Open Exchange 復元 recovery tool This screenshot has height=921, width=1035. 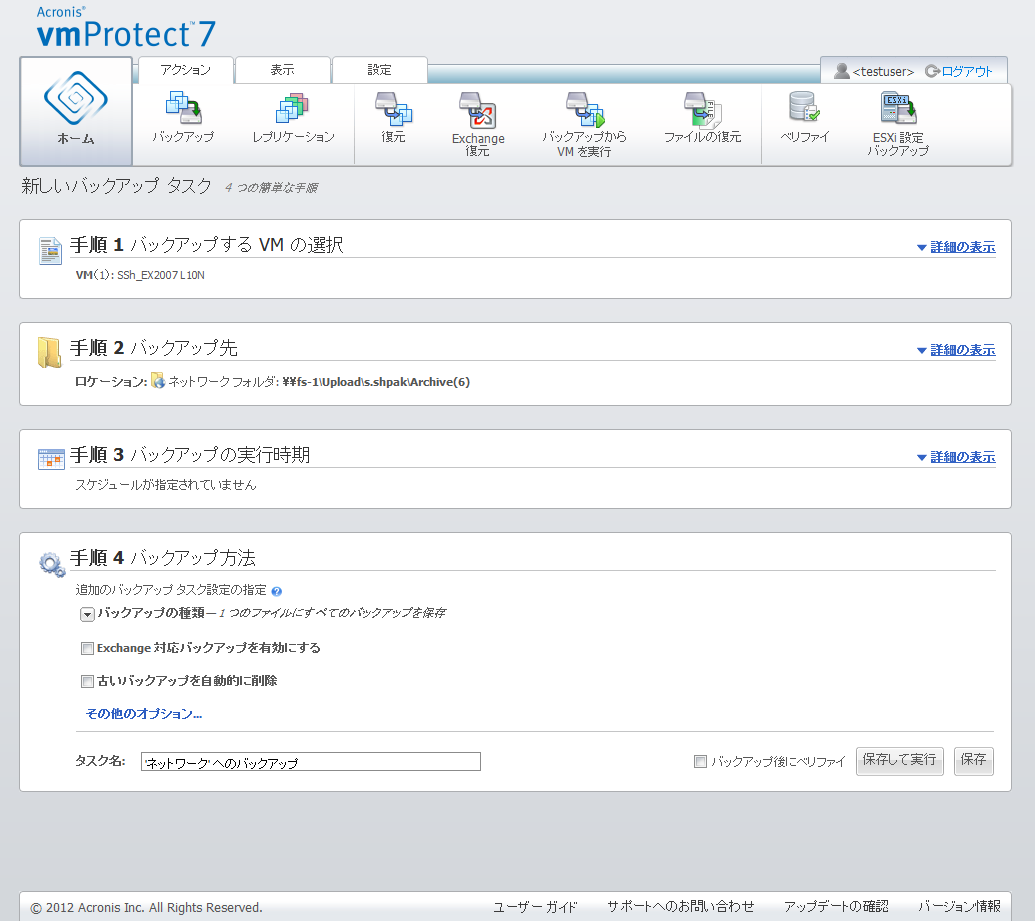click(x=478, y=109)
